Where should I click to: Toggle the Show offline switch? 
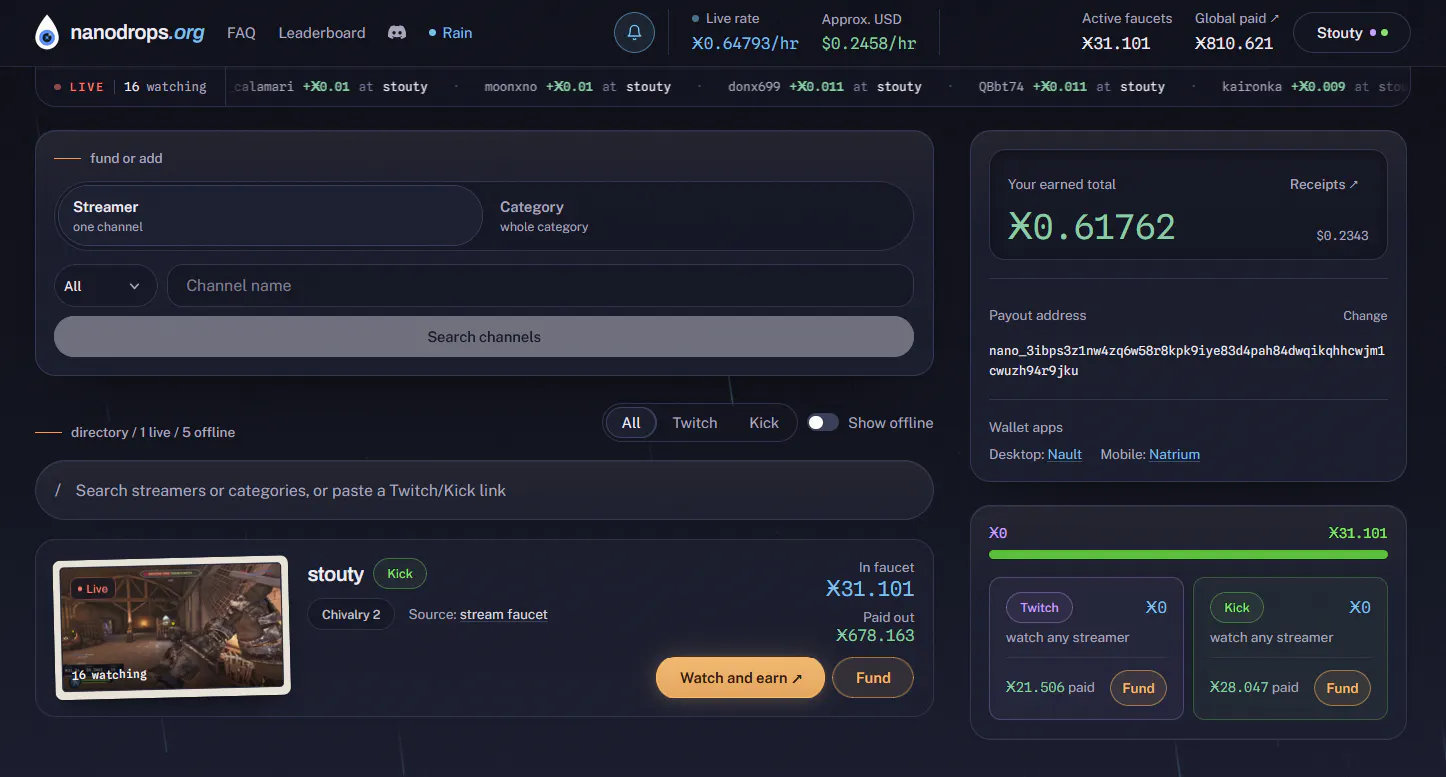pyautogui.click(x=823, y=423)
